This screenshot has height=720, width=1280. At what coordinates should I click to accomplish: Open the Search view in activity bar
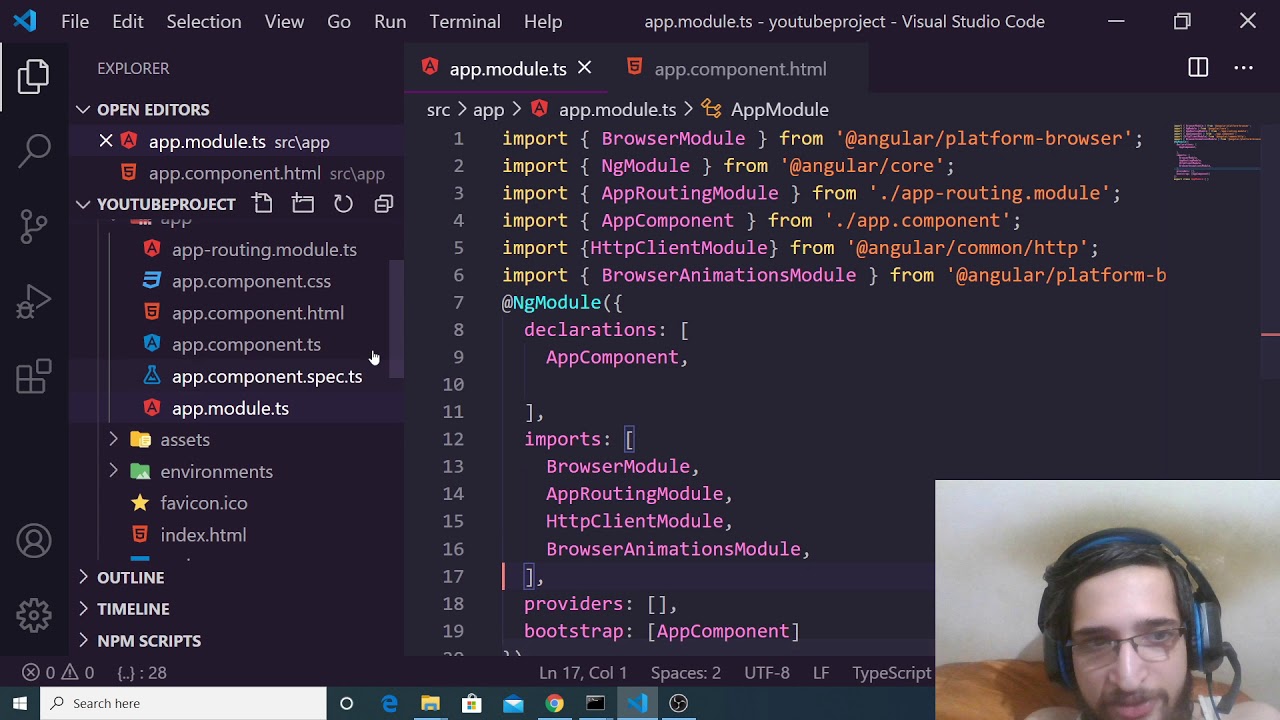[x=34, y=151]
